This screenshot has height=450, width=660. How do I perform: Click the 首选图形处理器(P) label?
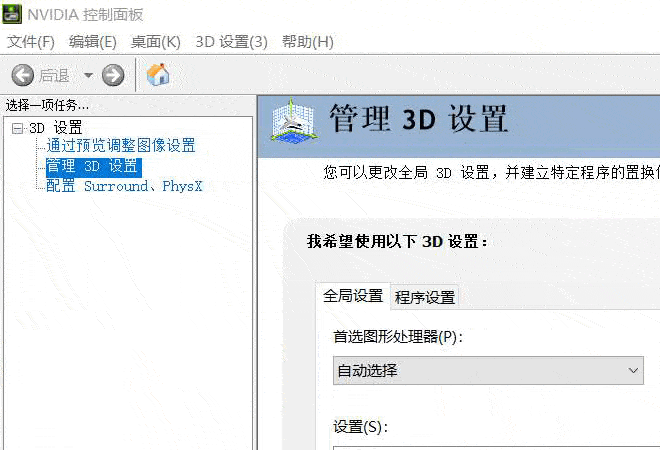pyautogui.click(x=398, y=337)
